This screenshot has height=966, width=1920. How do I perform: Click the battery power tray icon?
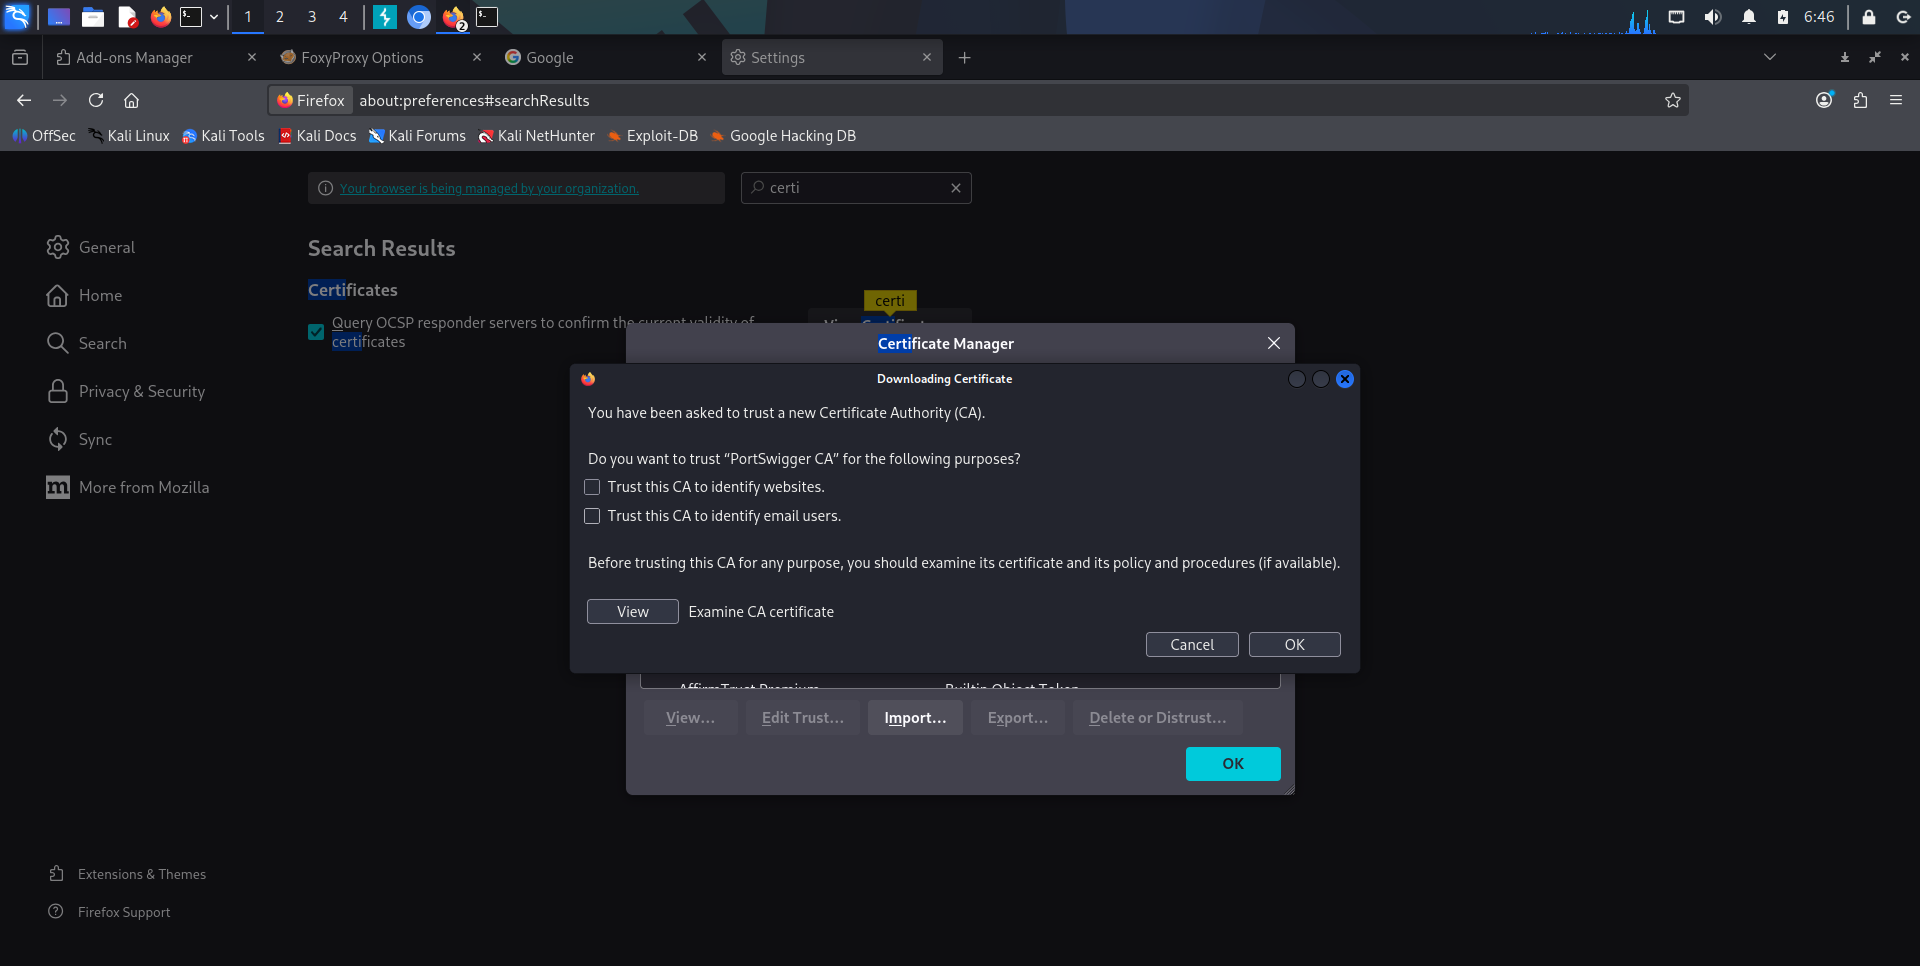1783,17
